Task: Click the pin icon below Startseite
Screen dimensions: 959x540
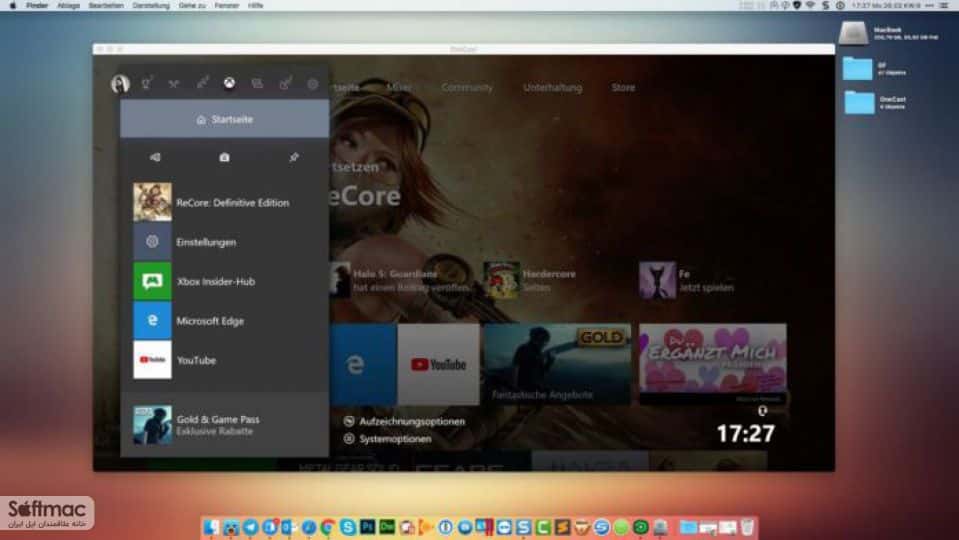Action: pos(294,157)
